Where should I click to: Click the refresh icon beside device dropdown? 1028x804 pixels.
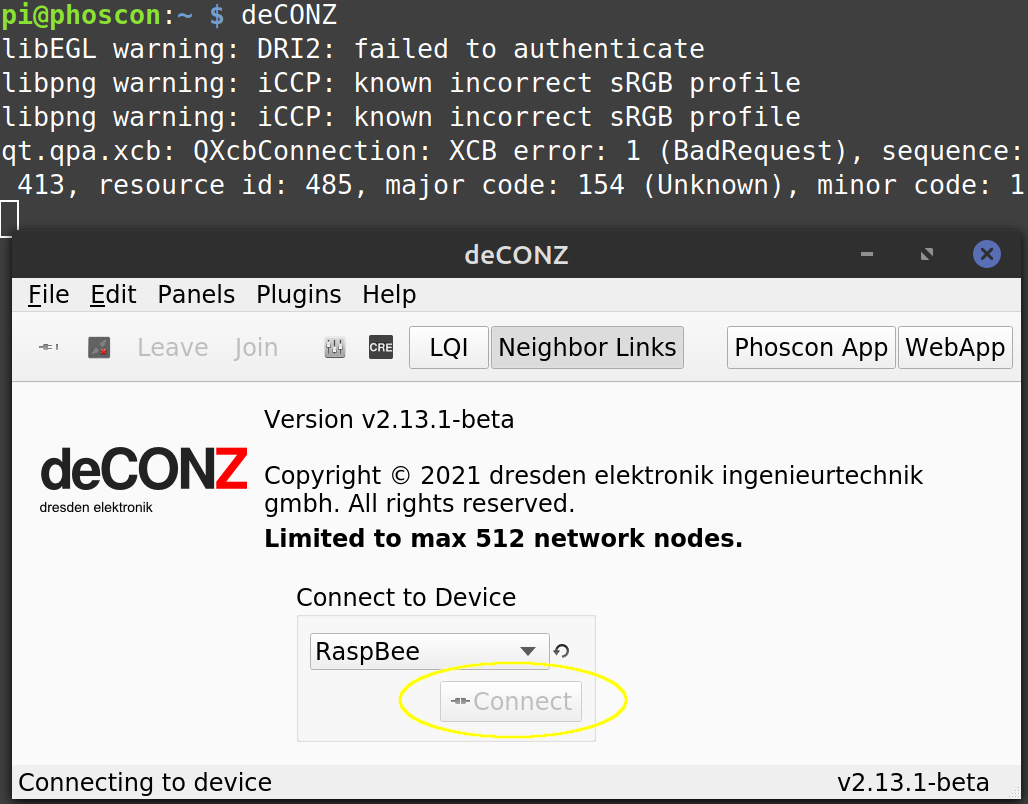561,651
